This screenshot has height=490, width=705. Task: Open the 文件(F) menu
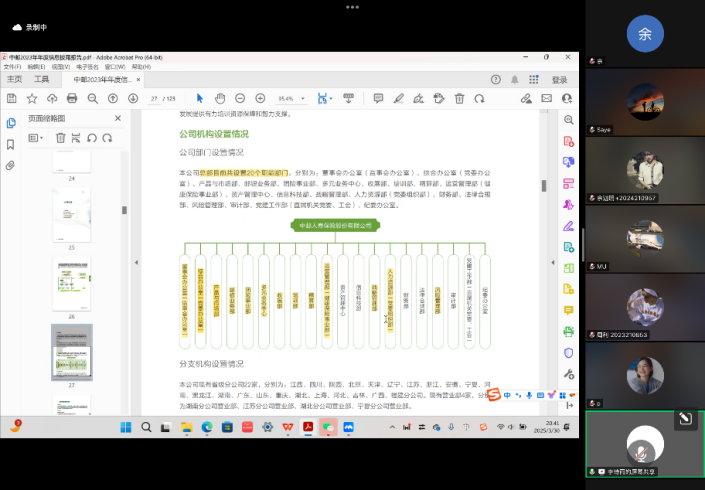point(12,67)
